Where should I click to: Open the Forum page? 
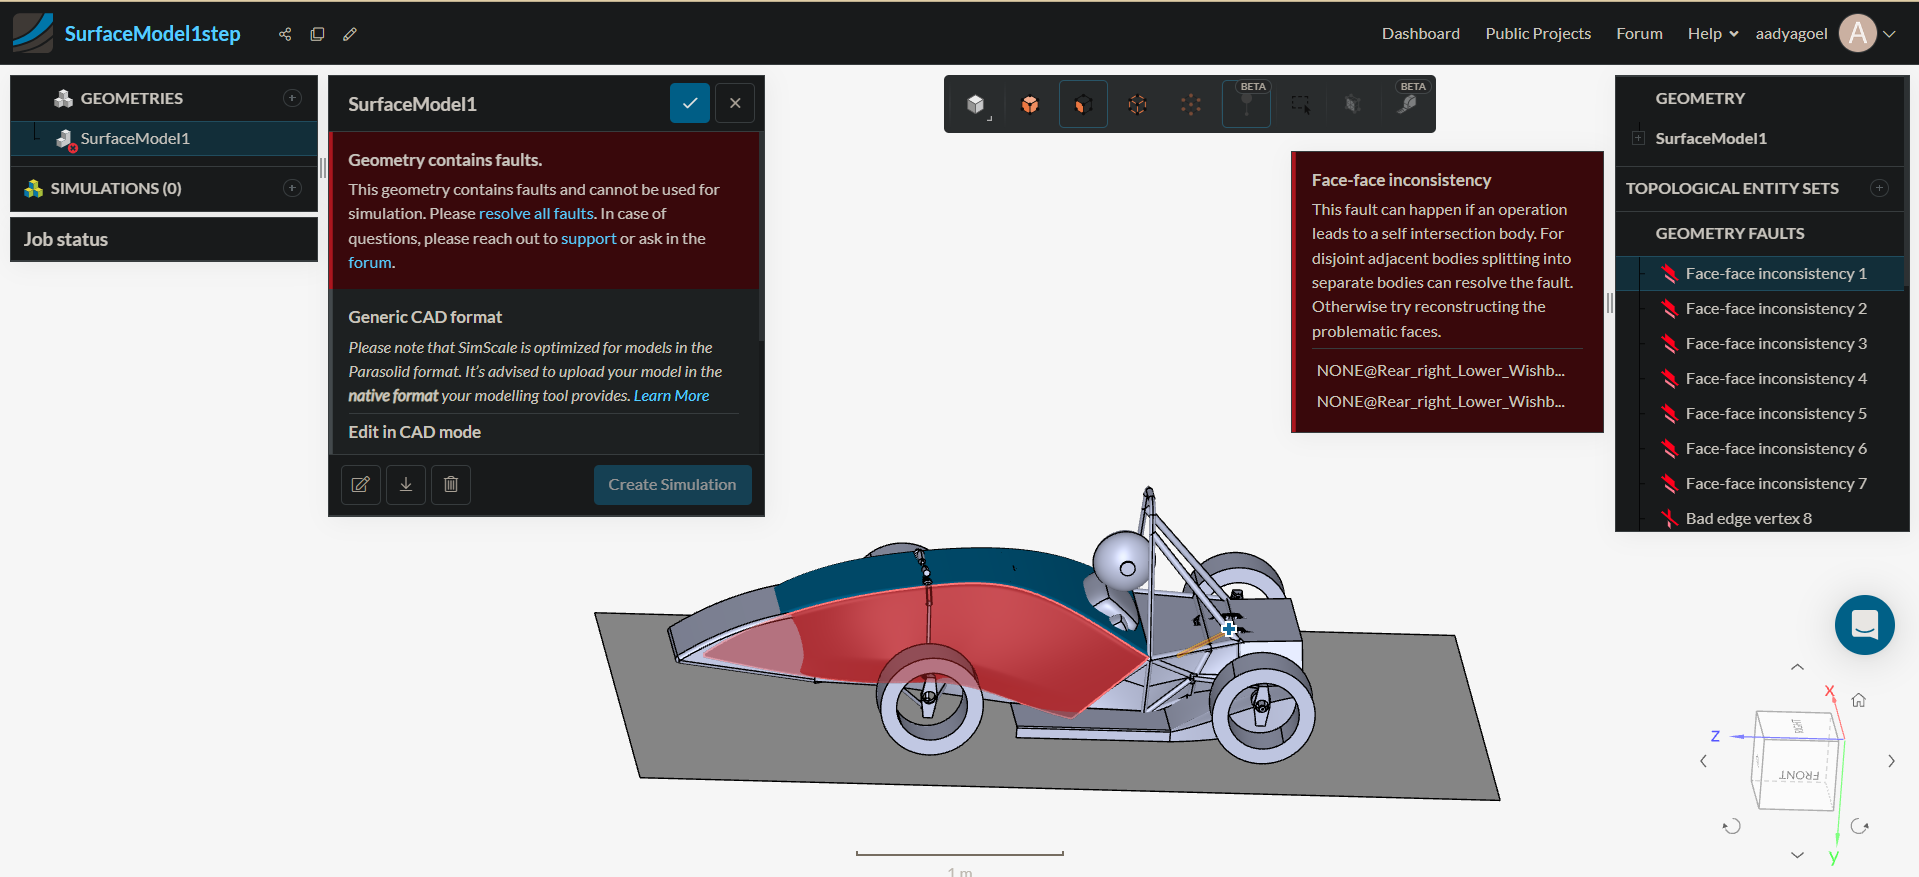coord(1639,34)
